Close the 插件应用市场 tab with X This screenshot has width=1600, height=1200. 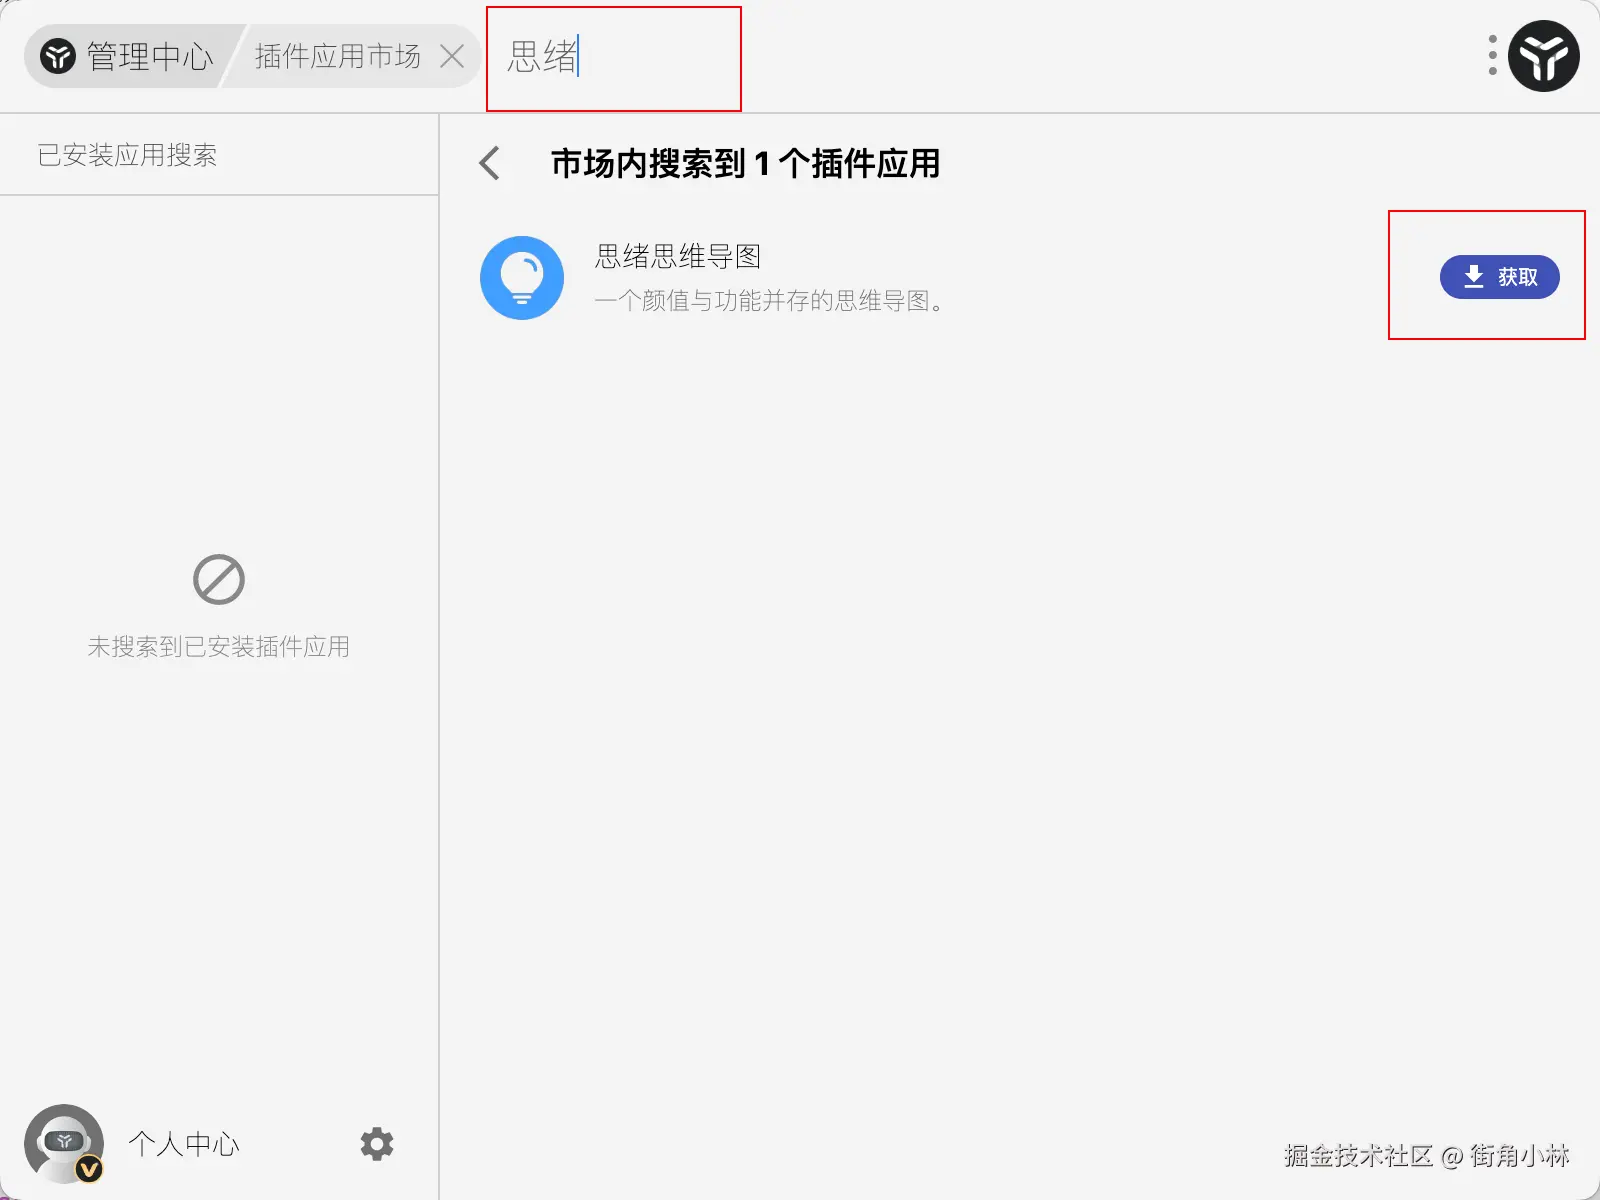(452, 57)
